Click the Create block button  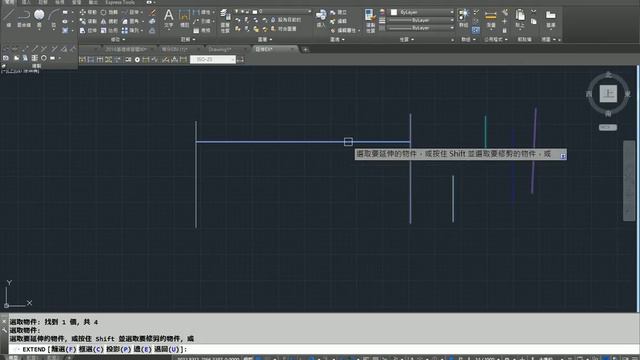(x=339, y=13)
